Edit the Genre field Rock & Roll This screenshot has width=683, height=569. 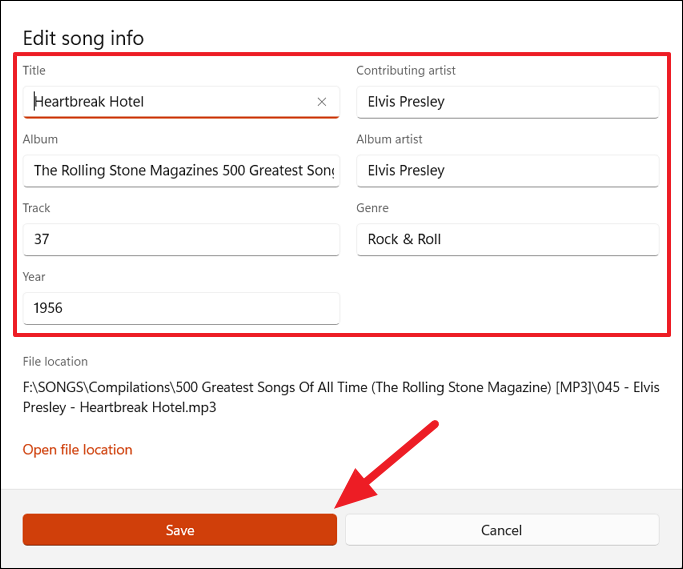[507, 240]
